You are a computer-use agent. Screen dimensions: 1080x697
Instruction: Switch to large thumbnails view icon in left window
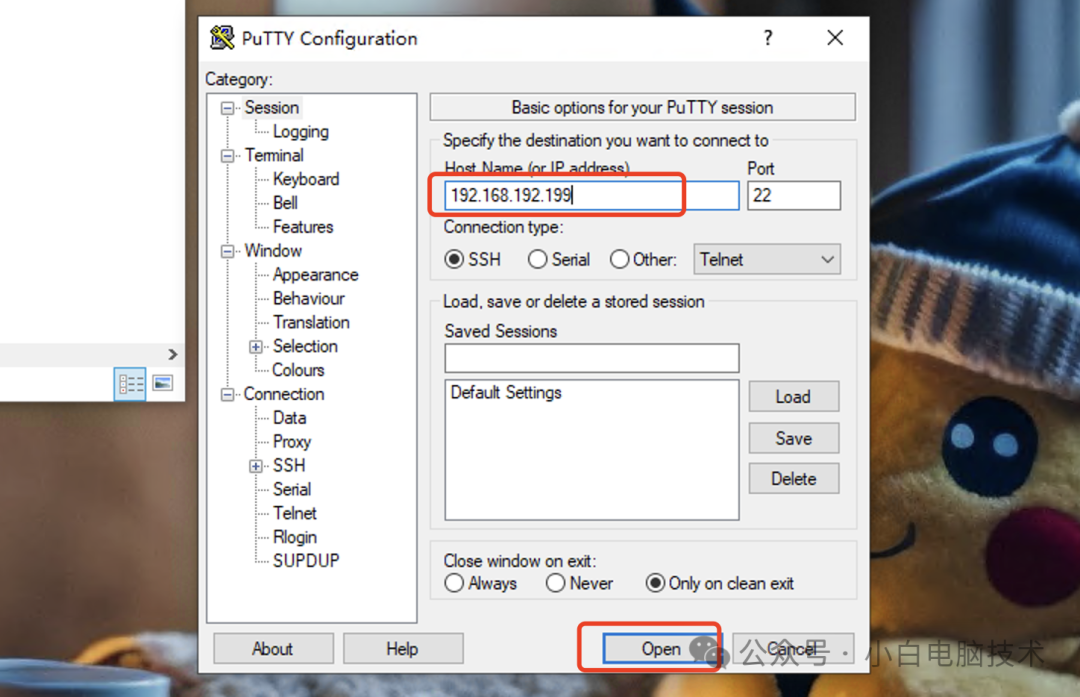(x=163, y=383)
